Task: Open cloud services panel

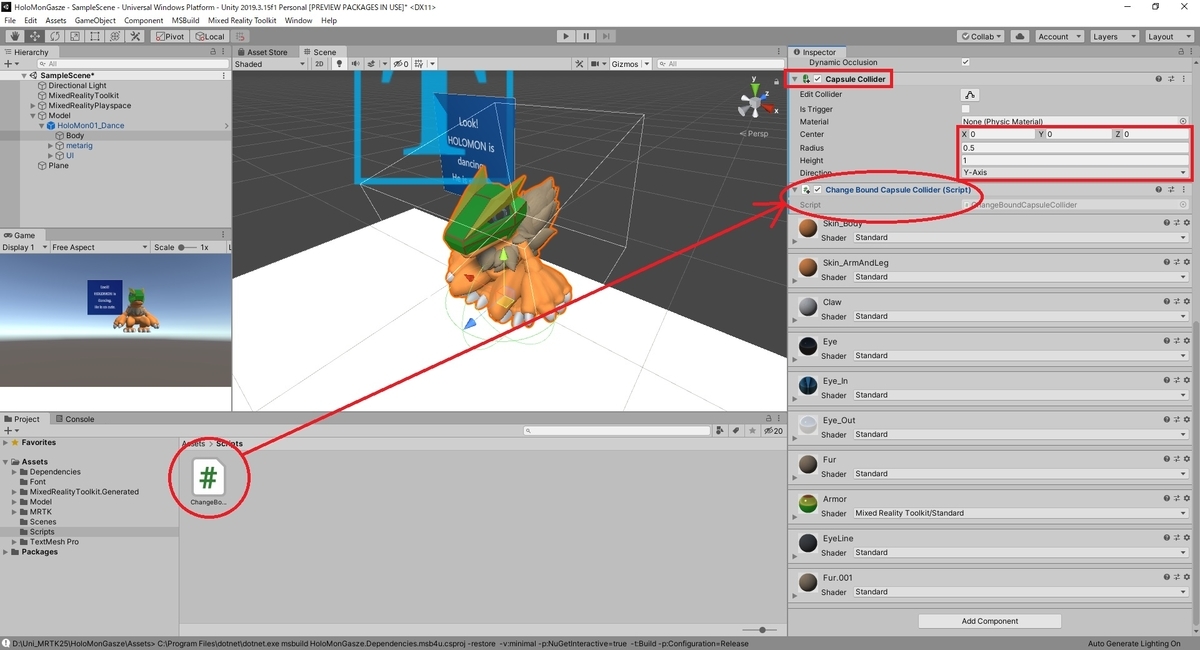Action: point(1019,36)
